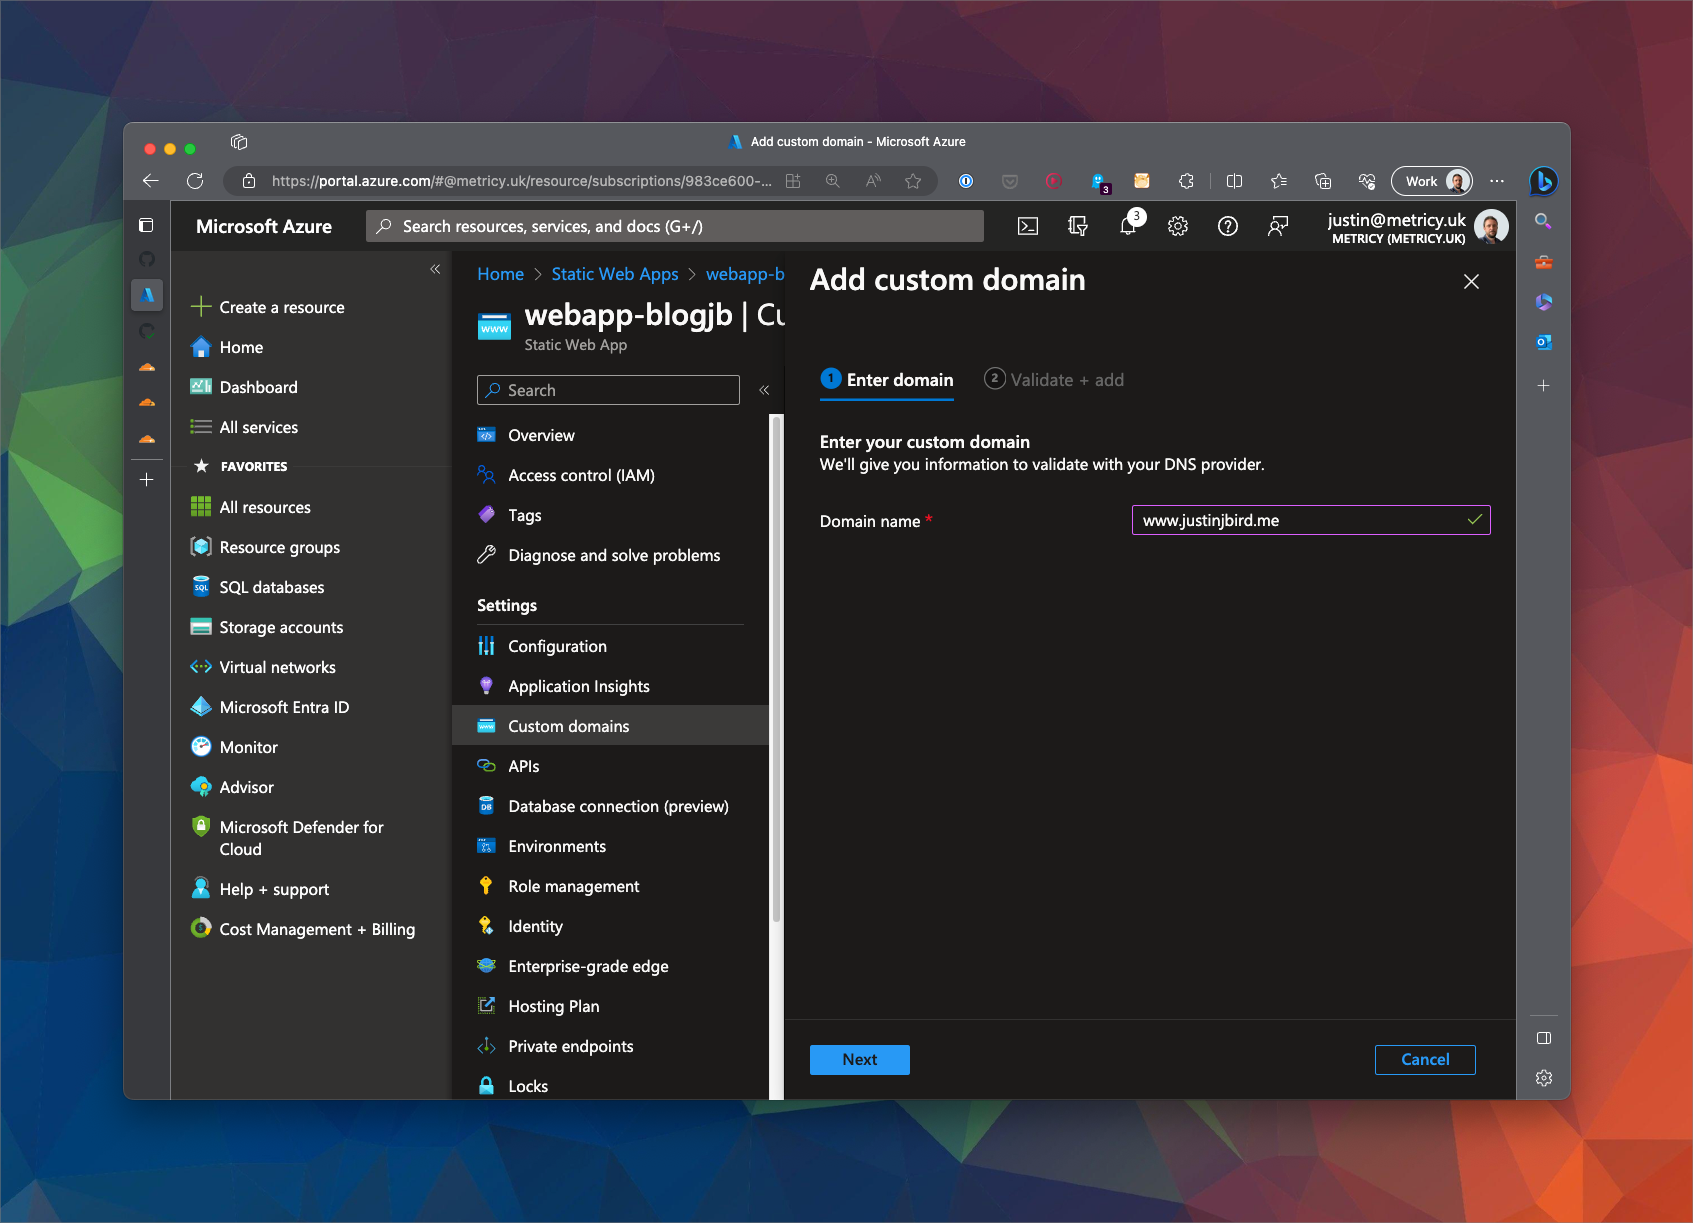Click the Next button
The image size is (1693, 1223).
pyautogui.click(x=859, y=1059)
